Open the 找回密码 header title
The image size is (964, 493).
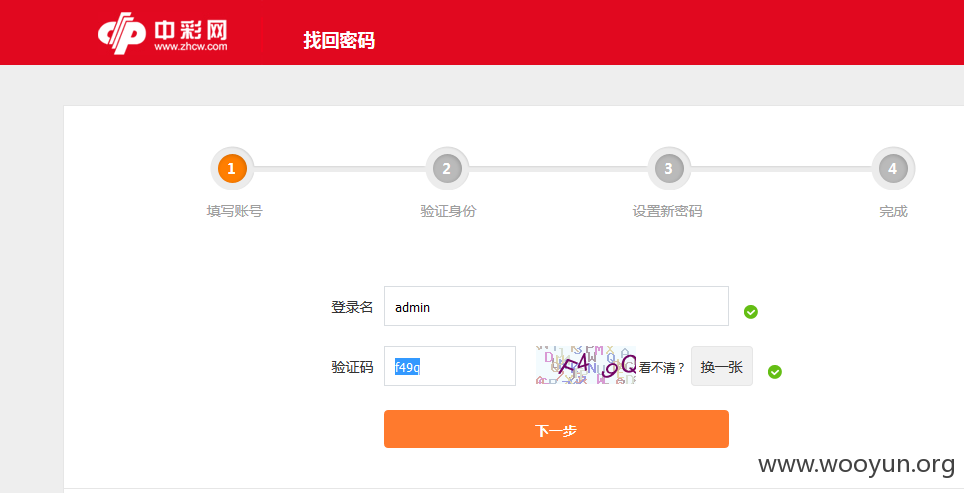(339, 41)
